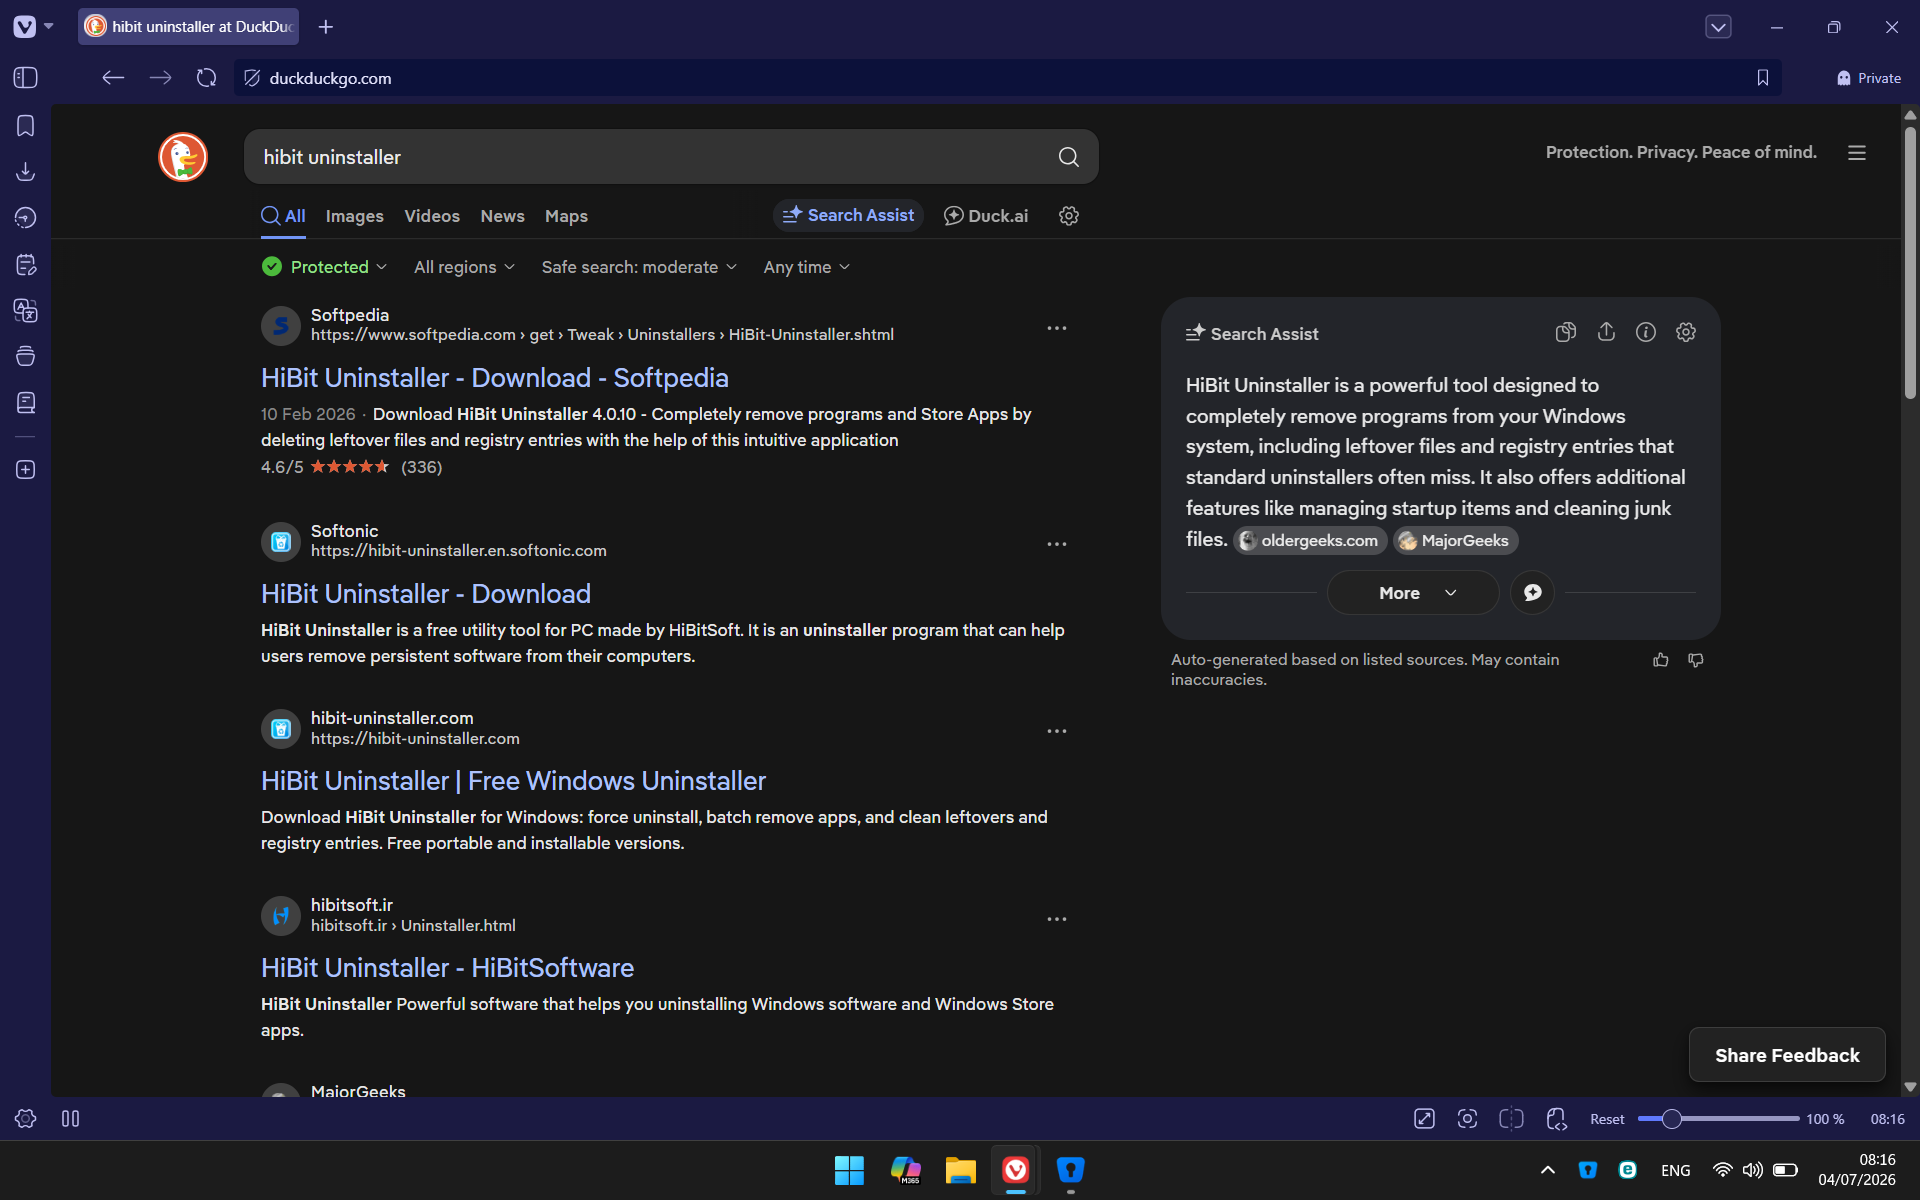Screen dimensions: 1920x1200
Task: Go back to the previous page
Action: pos(113,78)
